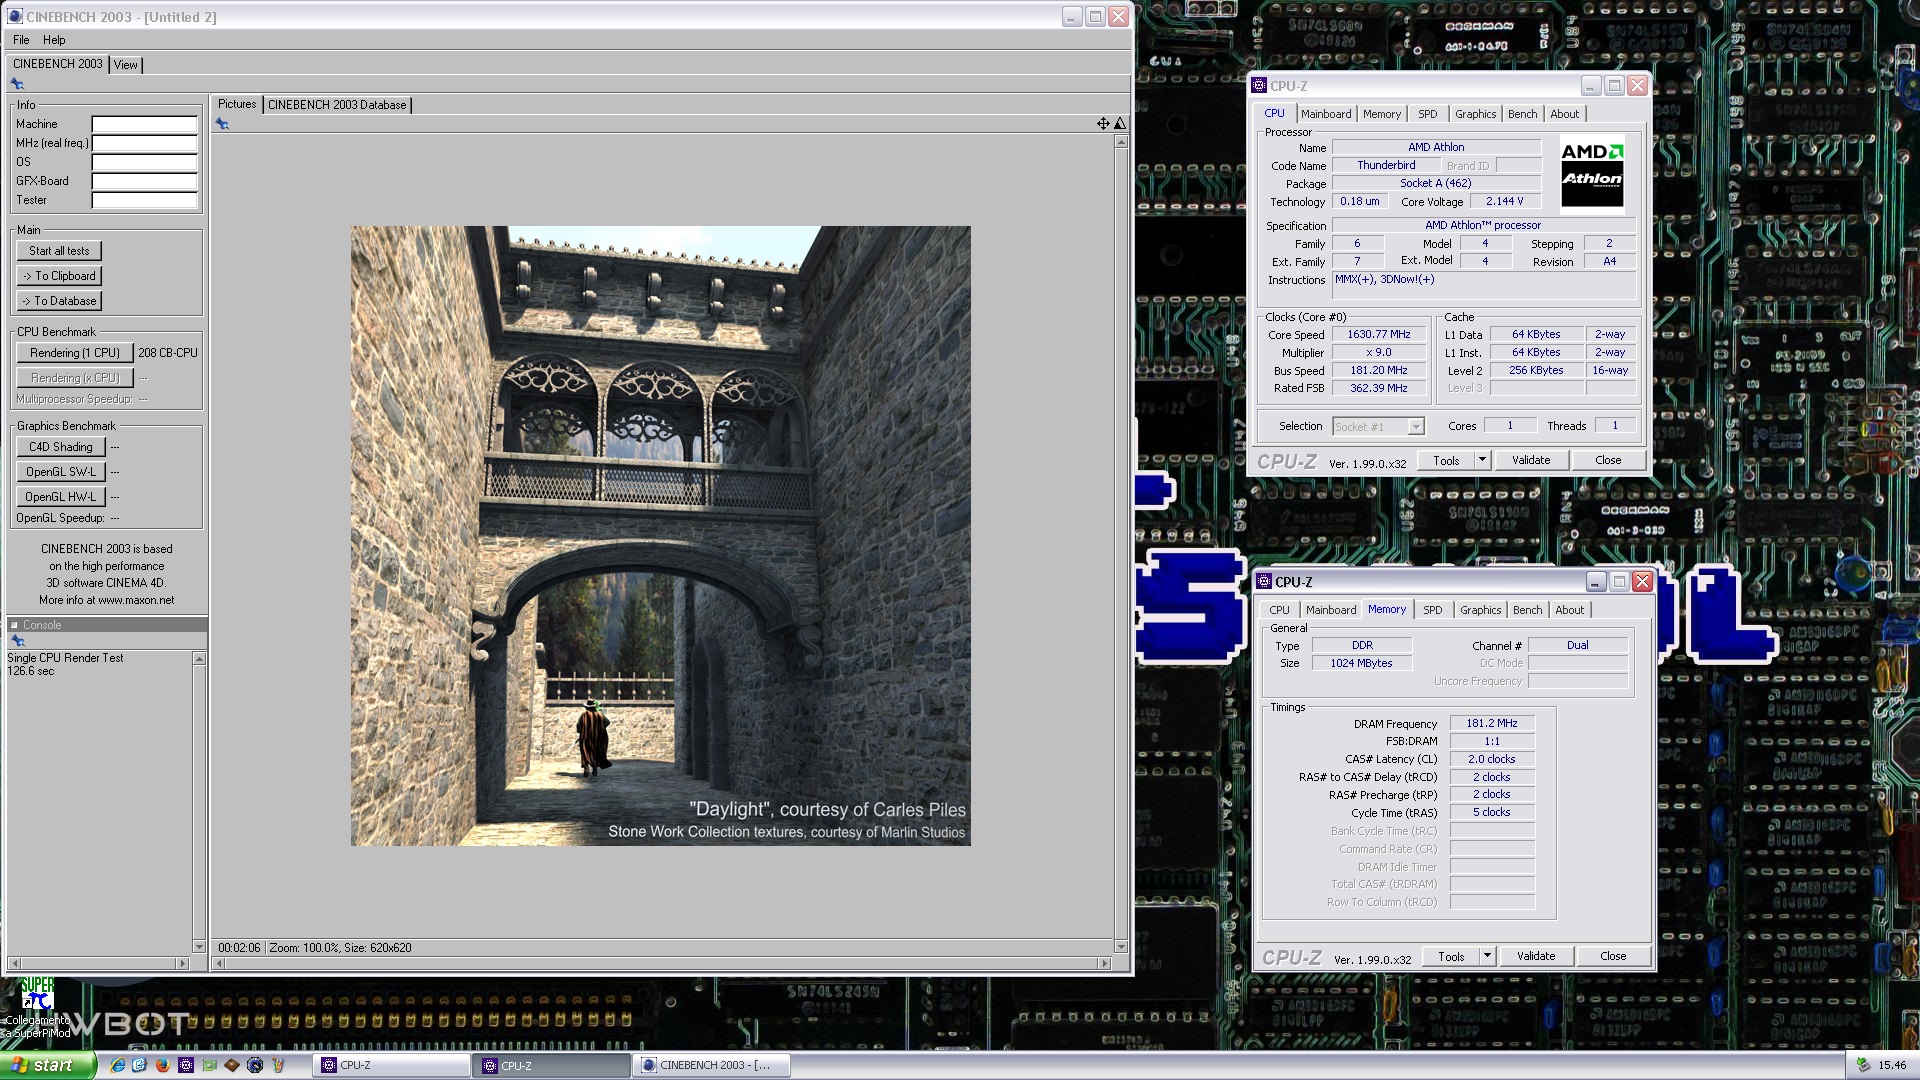Click Validate in lower CPU-Z window
Image resolution: width=1920 pixels, height=1080 pixels.
1536,956
